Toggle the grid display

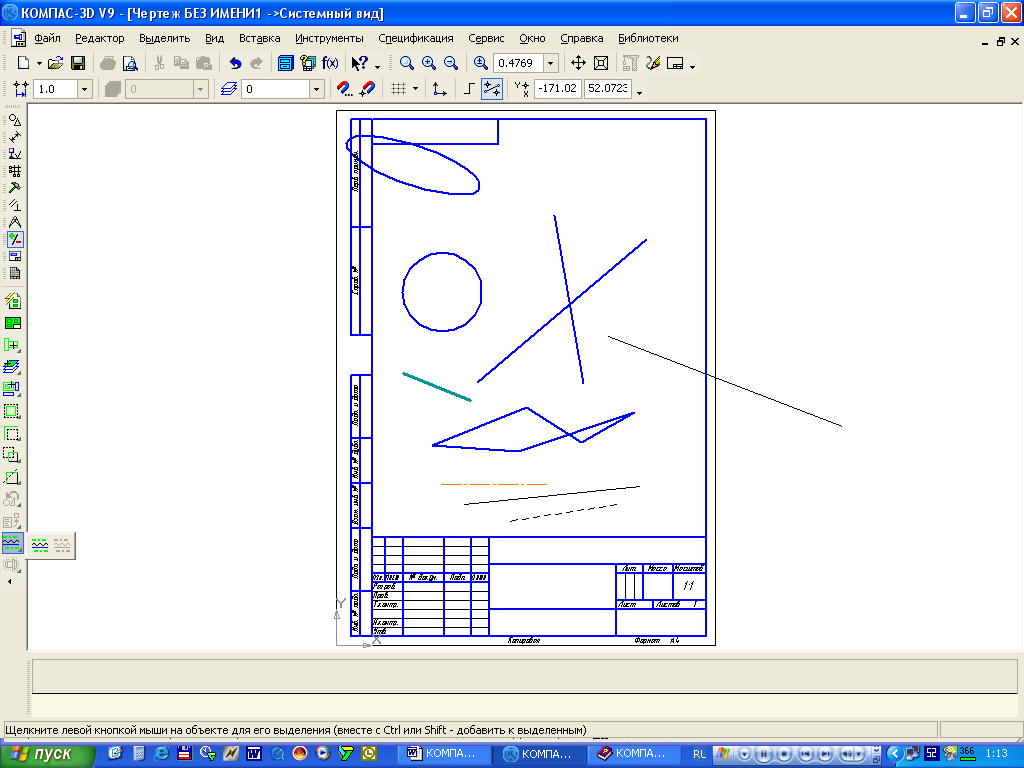coord(398,89)
